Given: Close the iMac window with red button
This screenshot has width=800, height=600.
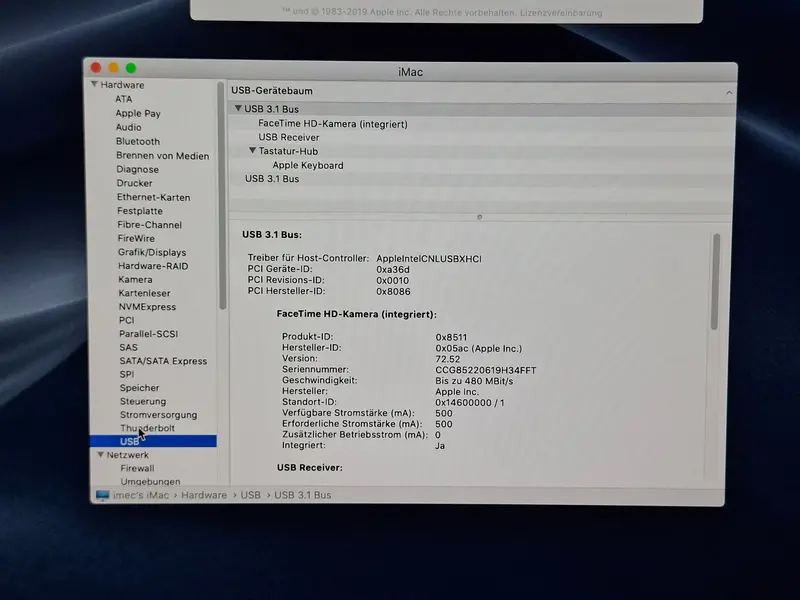Looking at the screenshot, I should tap(96, 67).
